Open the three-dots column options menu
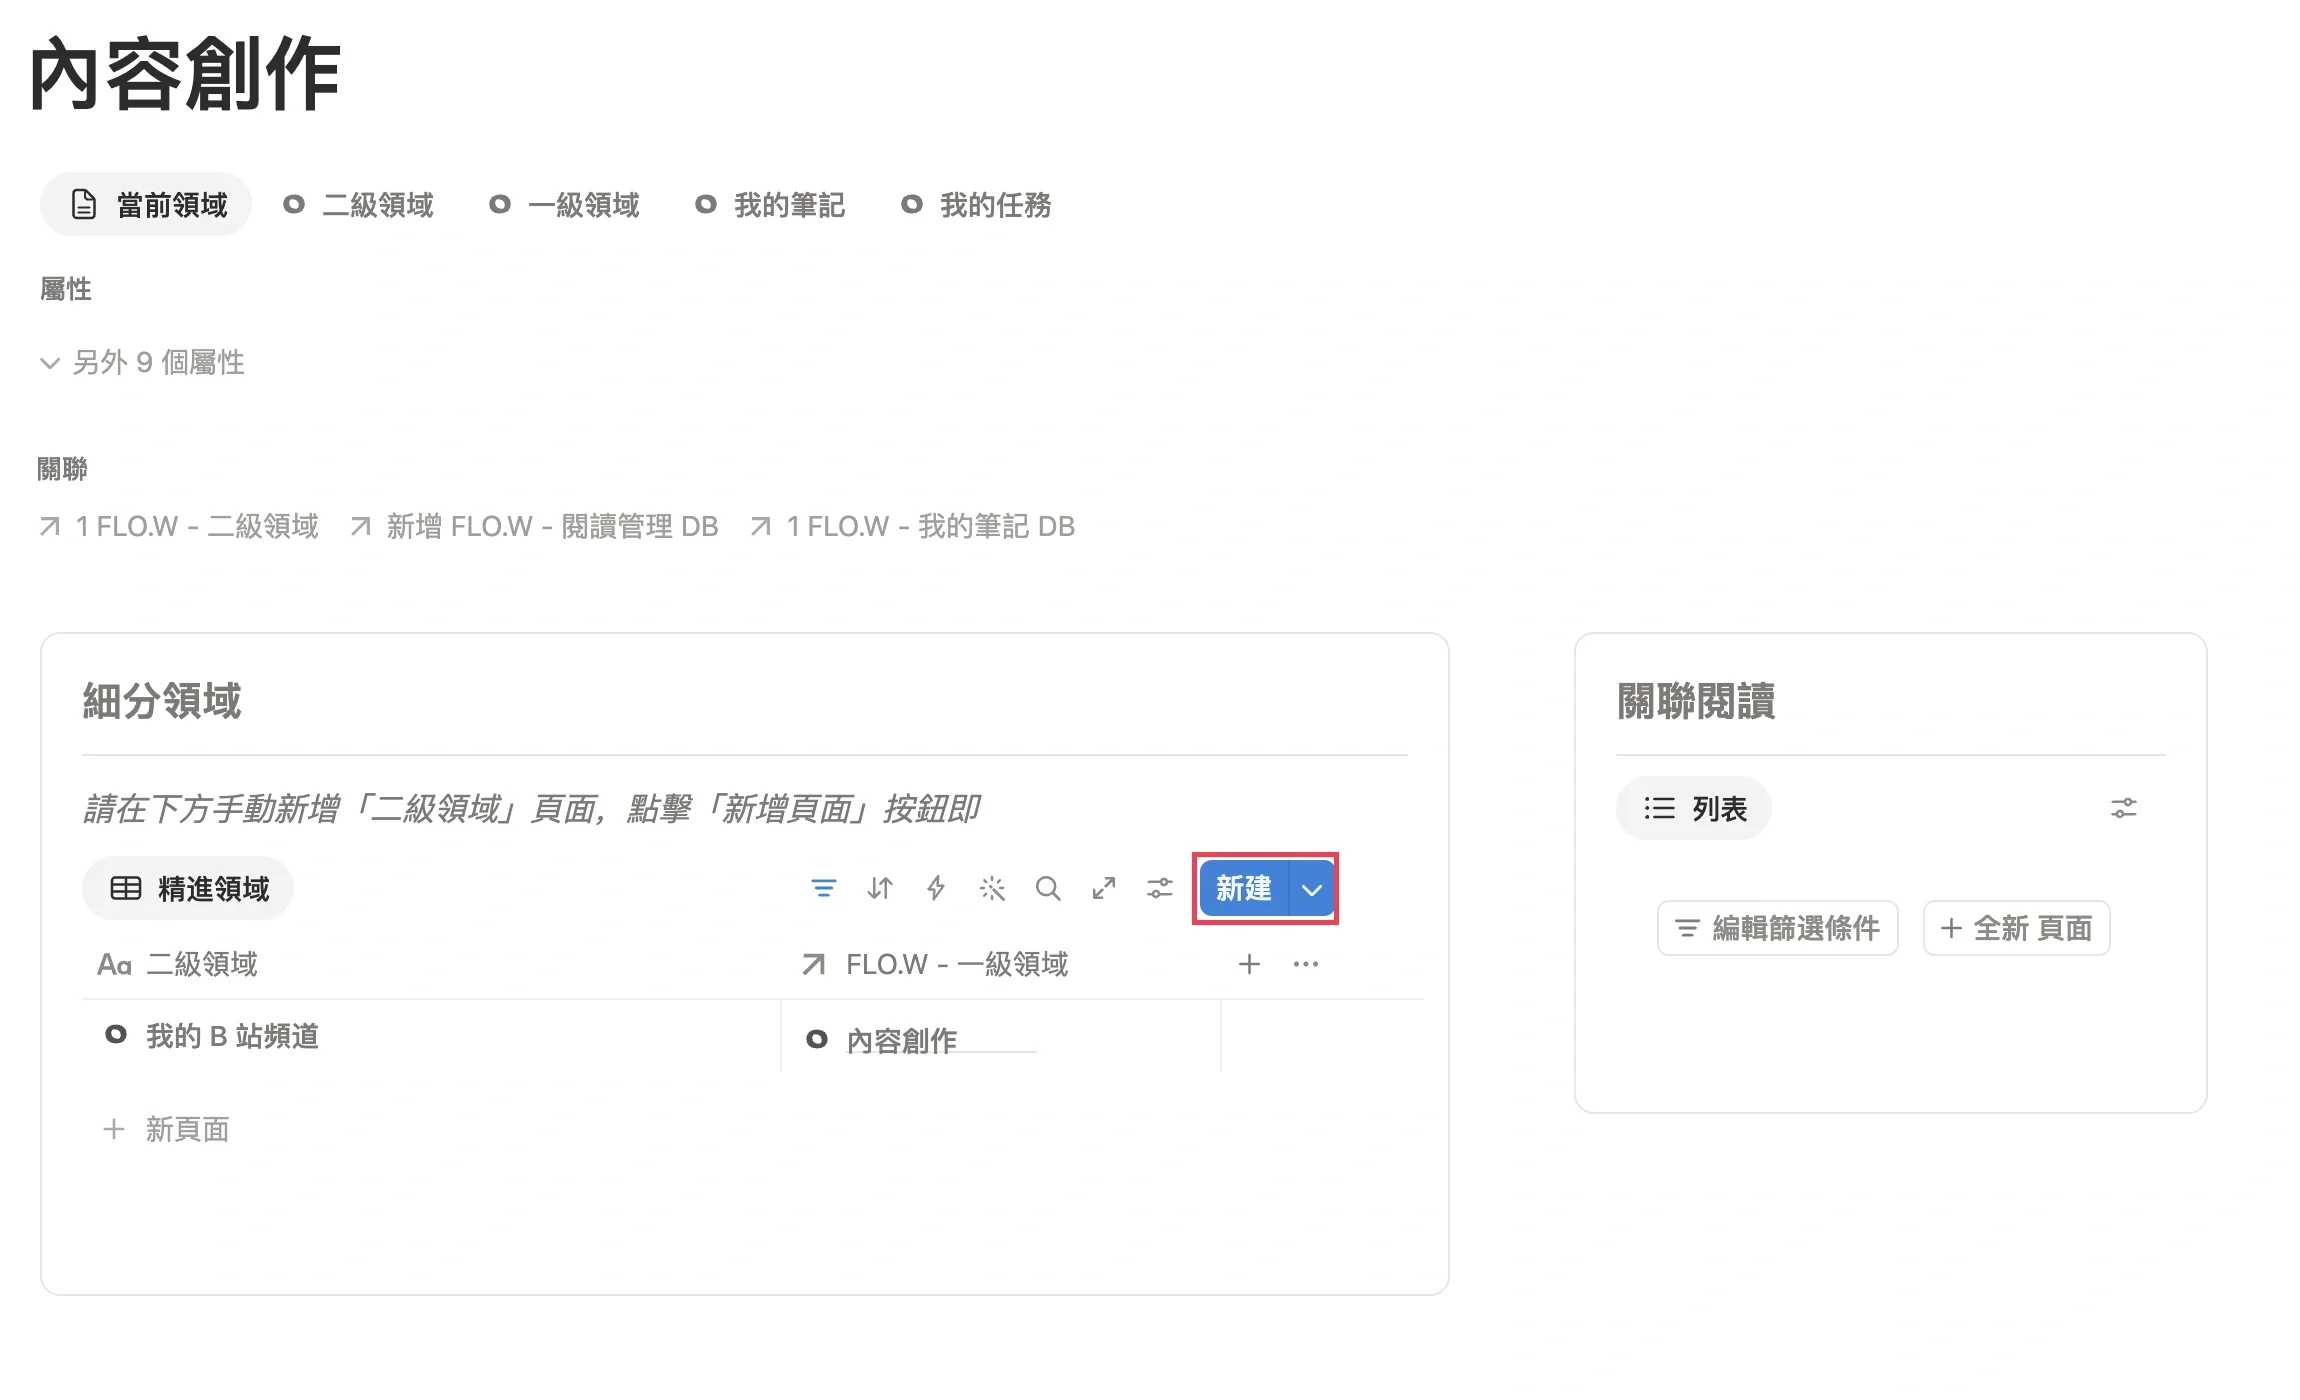 pos(1306,964)
